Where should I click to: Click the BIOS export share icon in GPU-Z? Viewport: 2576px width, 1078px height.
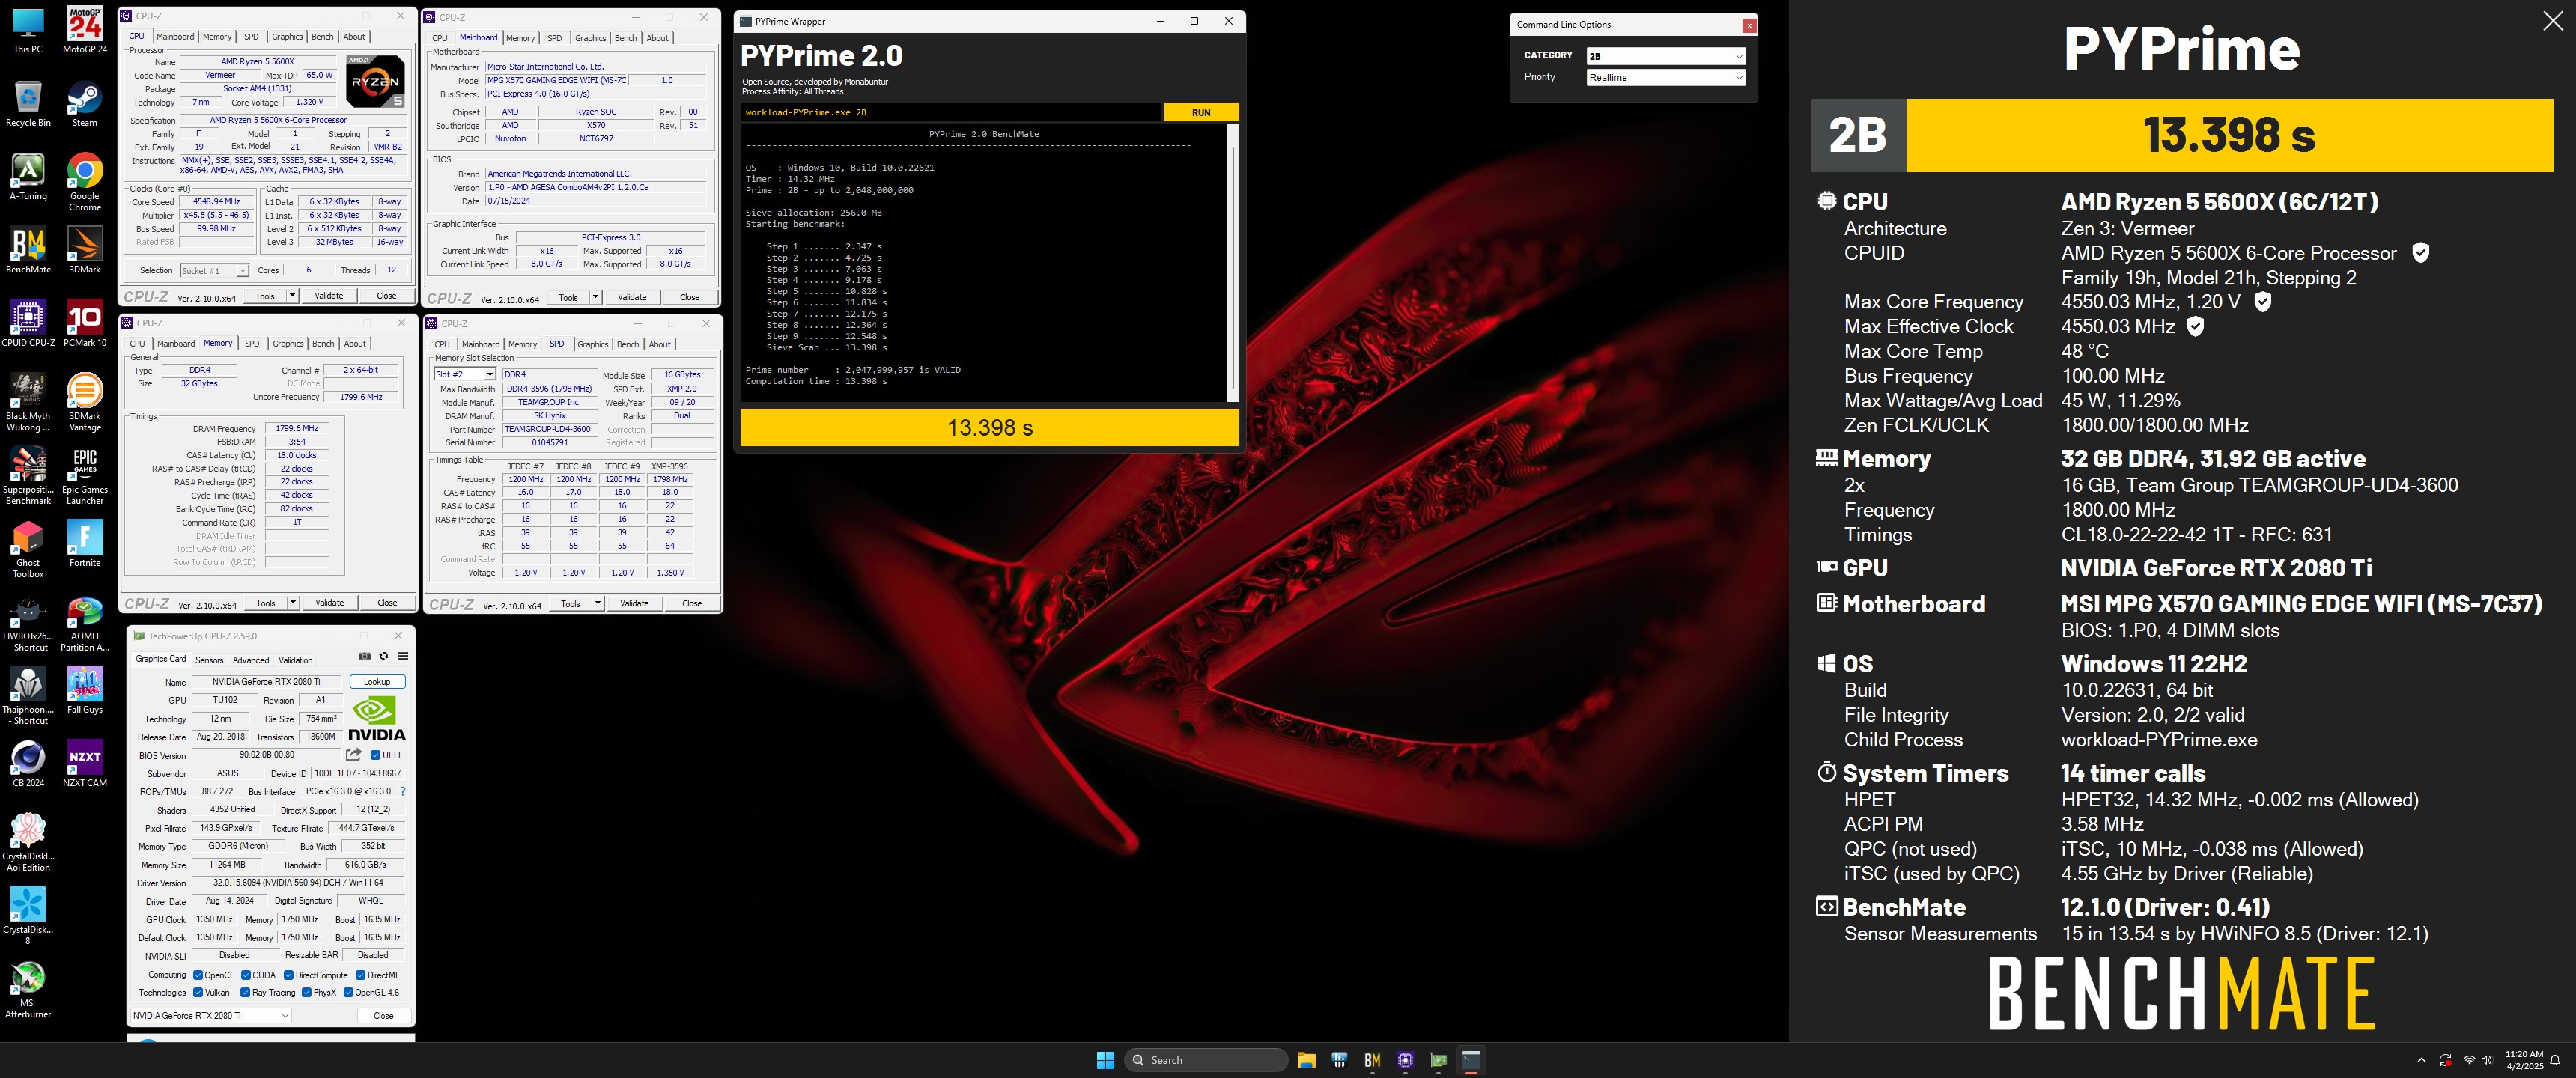(x=354, y=754)
